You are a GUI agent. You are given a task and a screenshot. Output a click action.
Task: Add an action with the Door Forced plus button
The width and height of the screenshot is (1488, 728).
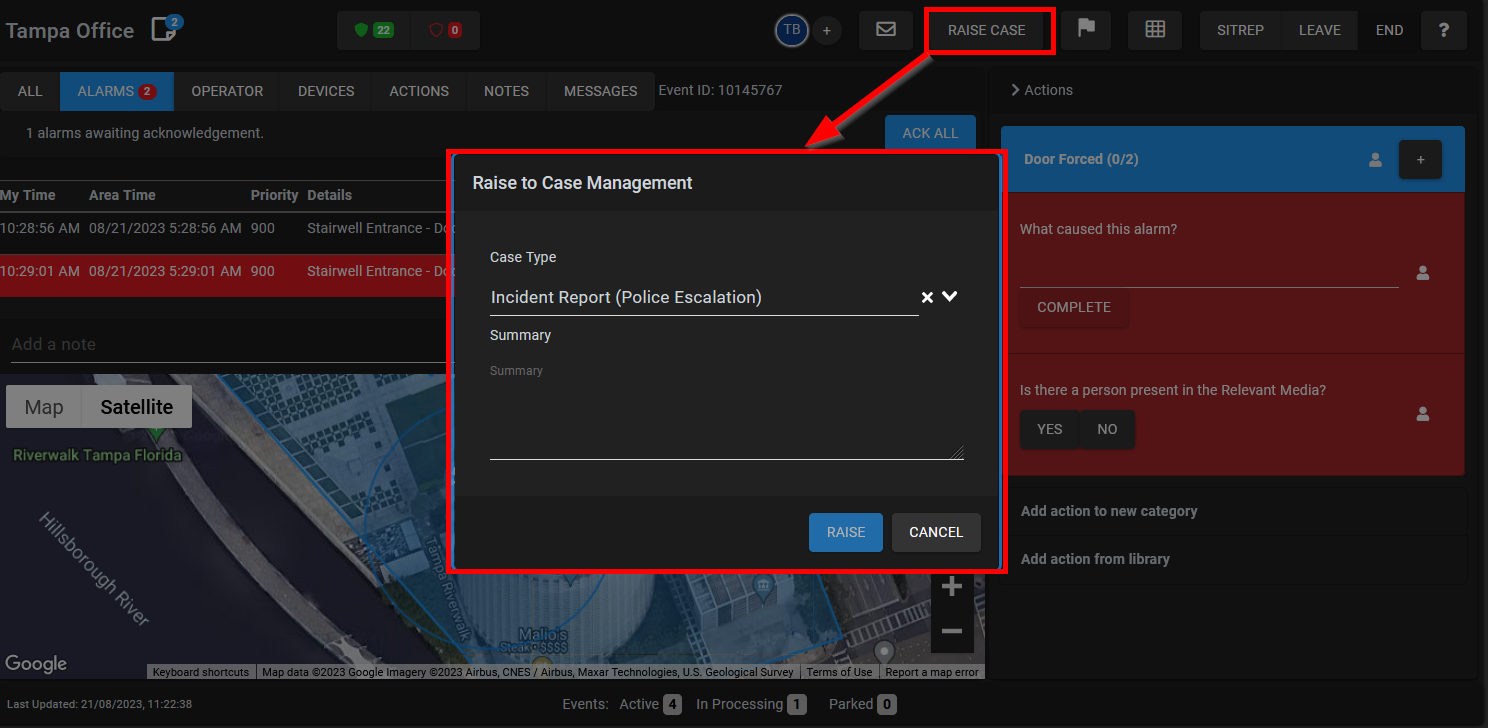pyautogui.click(x=1420, y=160)
